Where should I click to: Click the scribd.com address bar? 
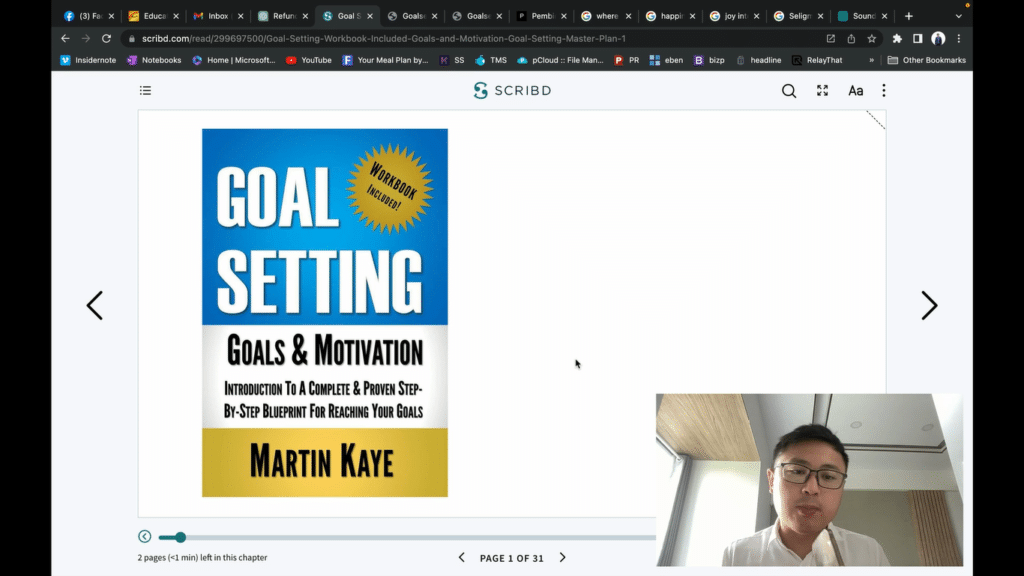pyautogui.click(x=384, y=39)
